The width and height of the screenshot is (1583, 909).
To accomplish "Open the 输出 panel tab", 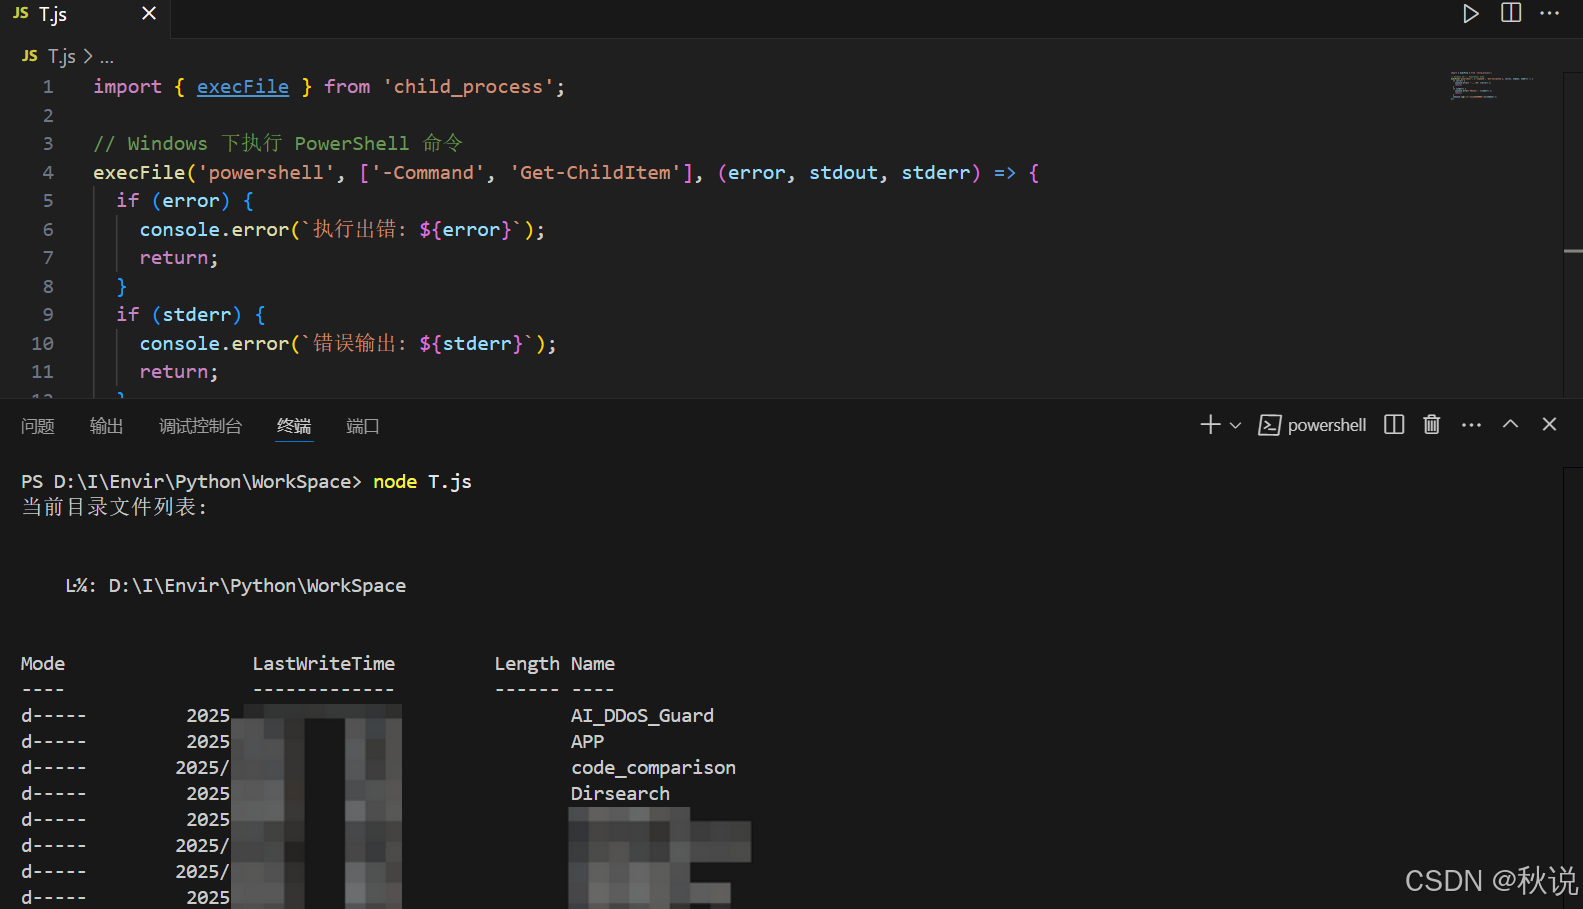I will [x=106, y=426].
